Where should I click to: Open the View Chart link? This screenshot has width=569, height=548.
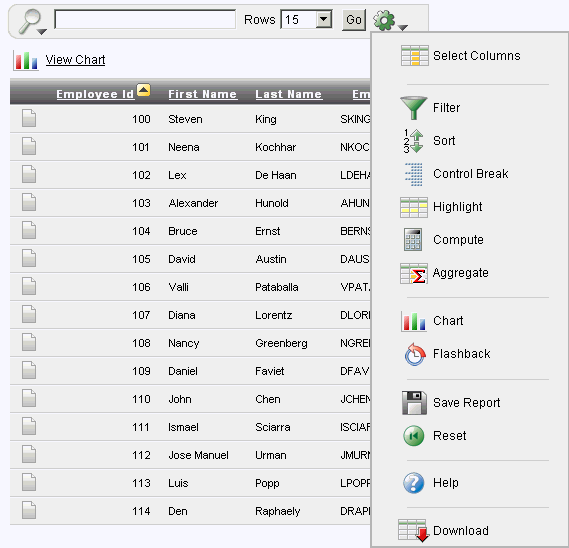point(75,60)
